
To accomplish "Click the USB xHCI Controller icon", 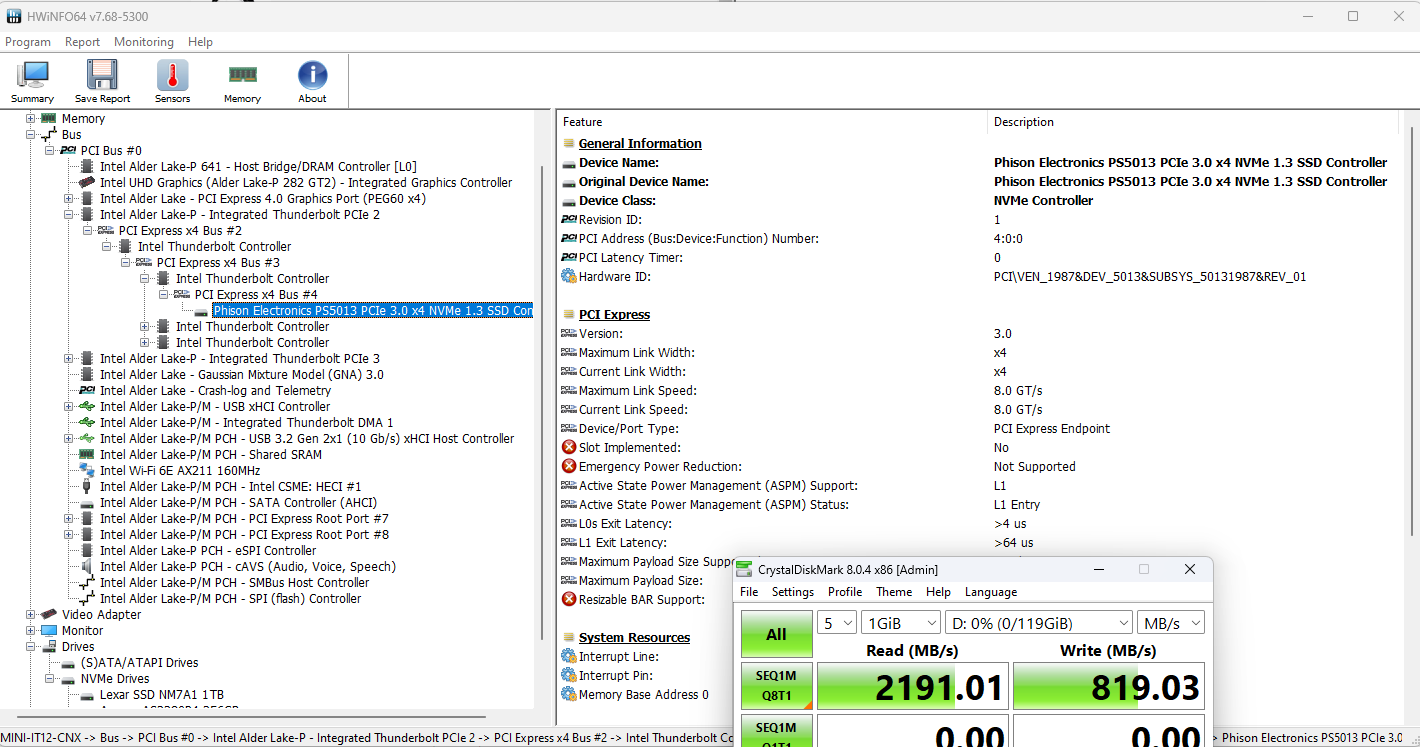I will click(87, 407).
